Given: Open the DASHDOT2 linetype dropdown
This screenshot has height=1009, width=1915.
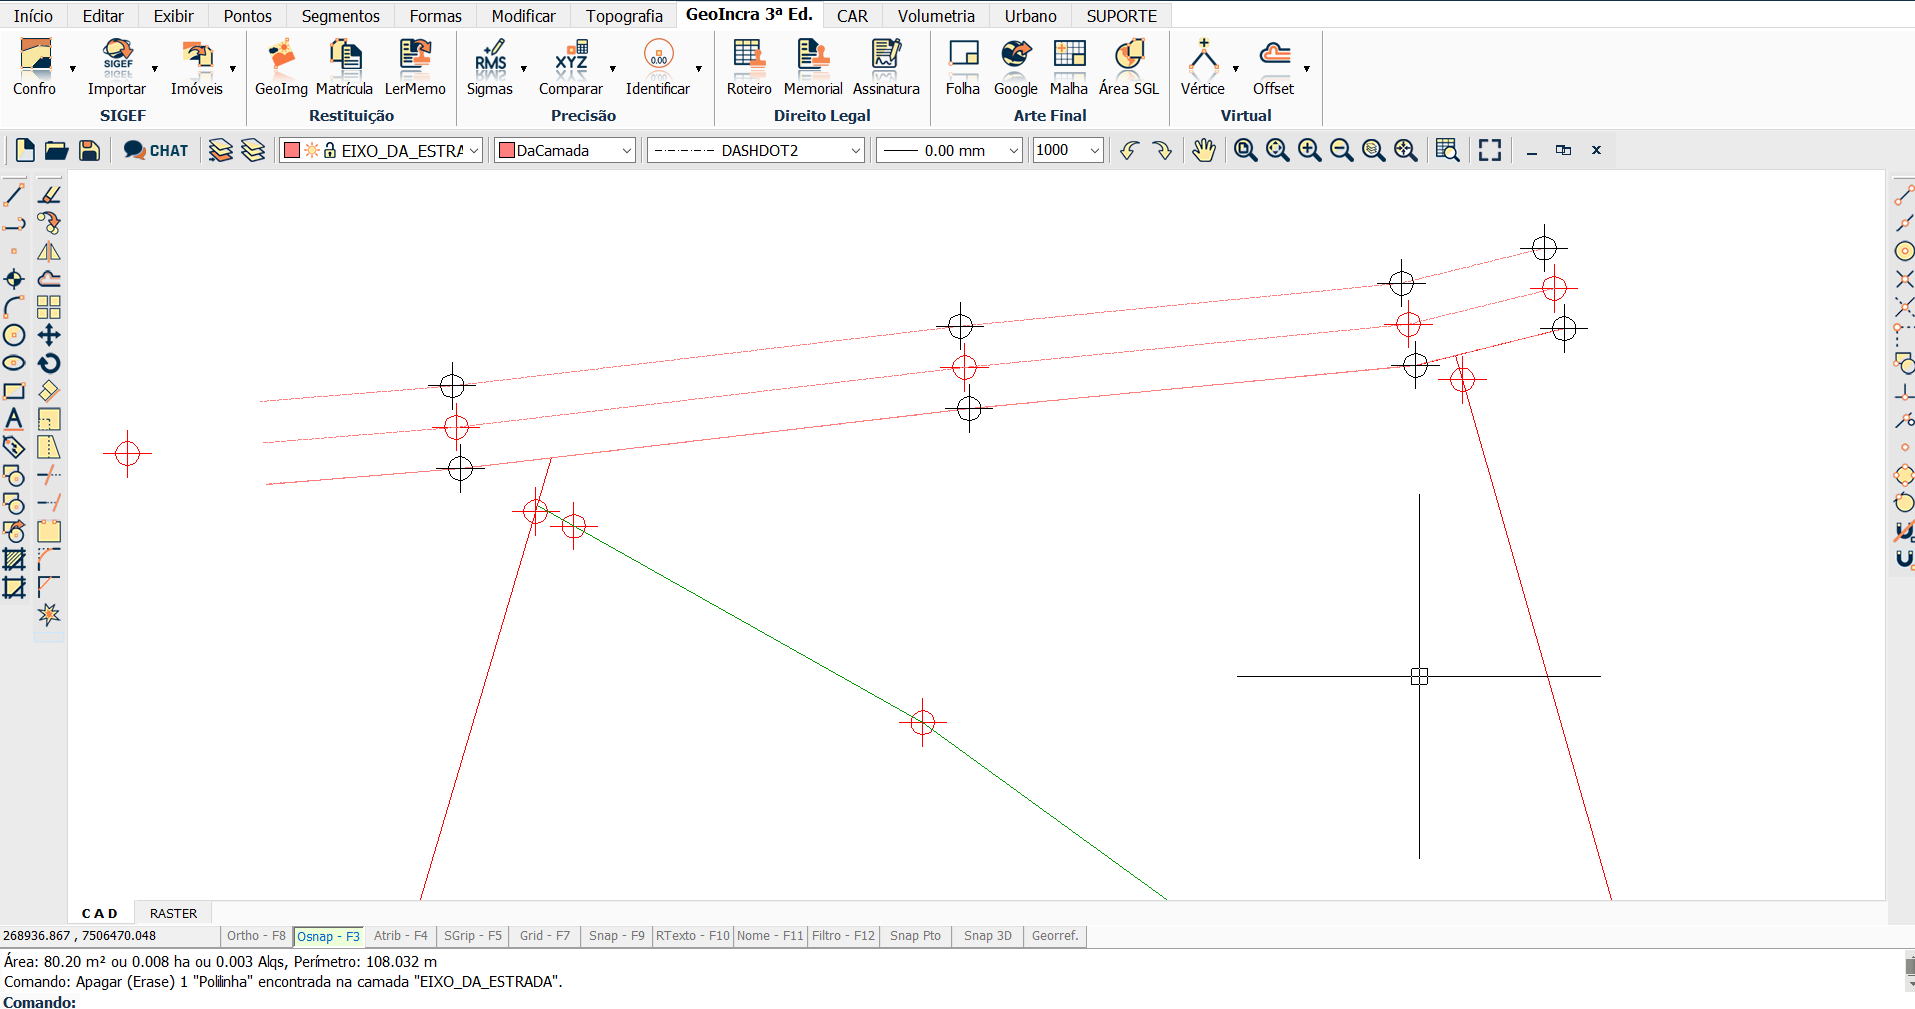Looking at the screenshot, I should [x=855, y=150].
